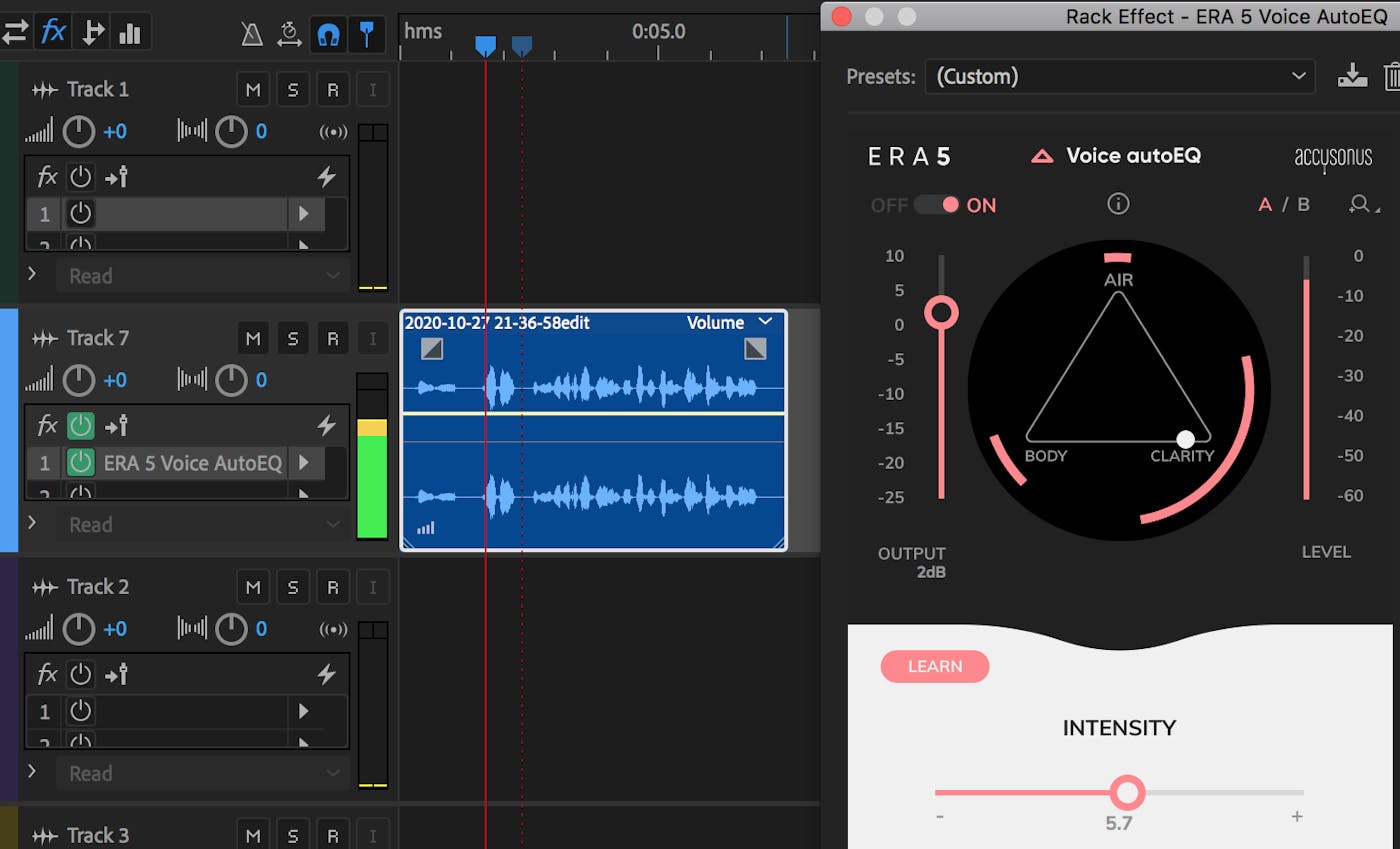Click the Track 7 pan value 0

pyautogui.click(x=261, y=380)
